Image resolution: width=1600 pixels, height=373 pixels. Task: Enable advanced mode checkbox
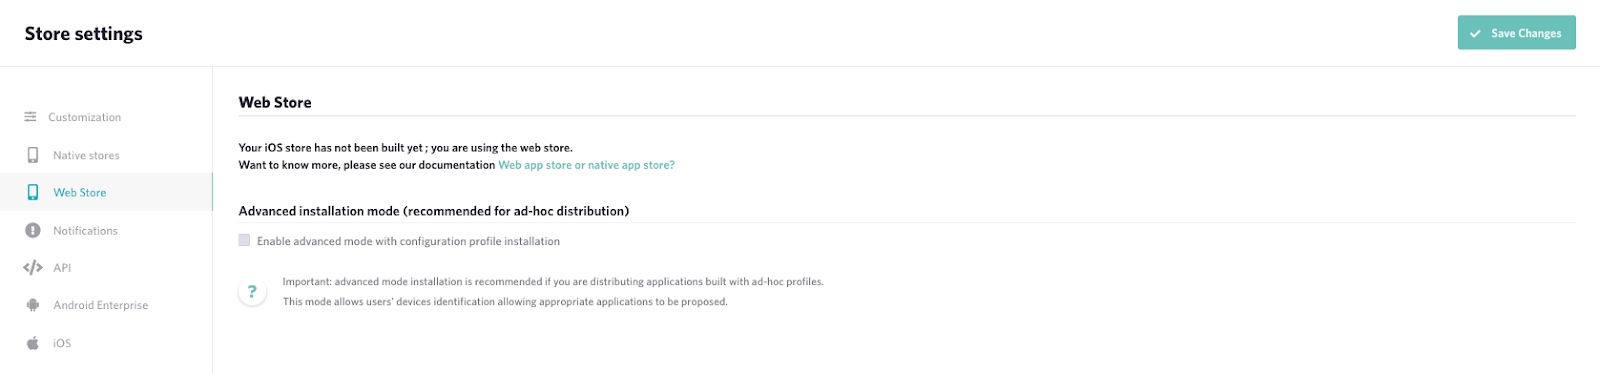pyautogui.click(x=244, y=240)
